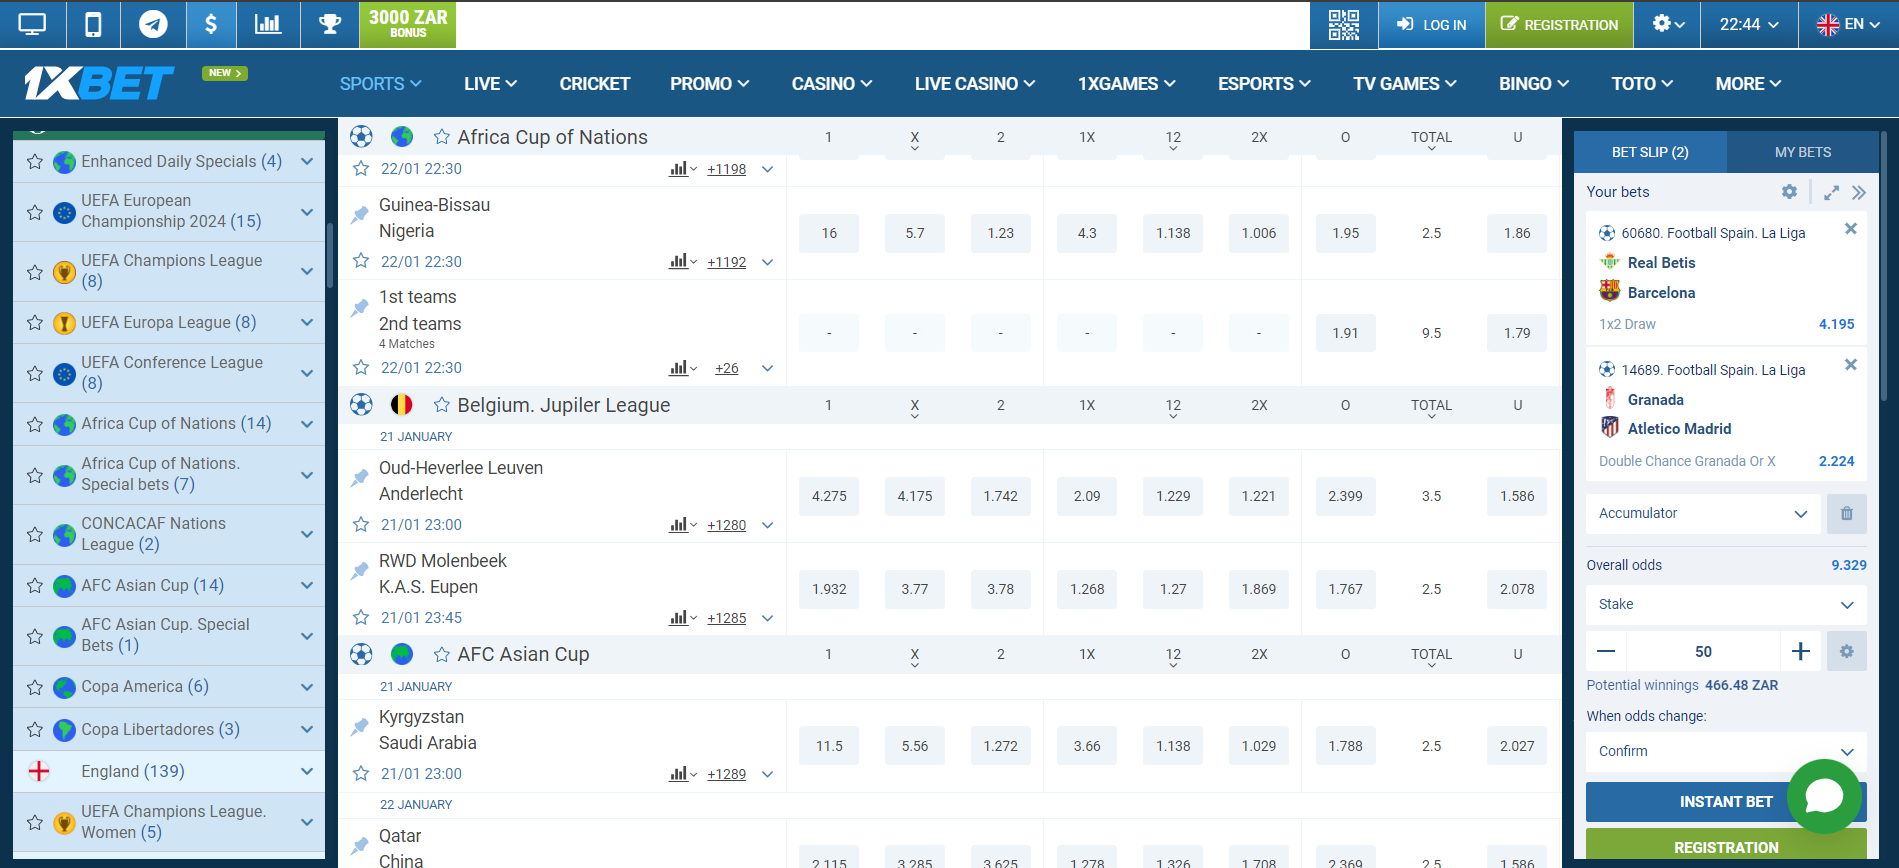Open bet slip settings gear next to Your bets
Image resolution: width=1899 pixels, height=868 pixels.
pyautogui.click(x=1789, y=191)
